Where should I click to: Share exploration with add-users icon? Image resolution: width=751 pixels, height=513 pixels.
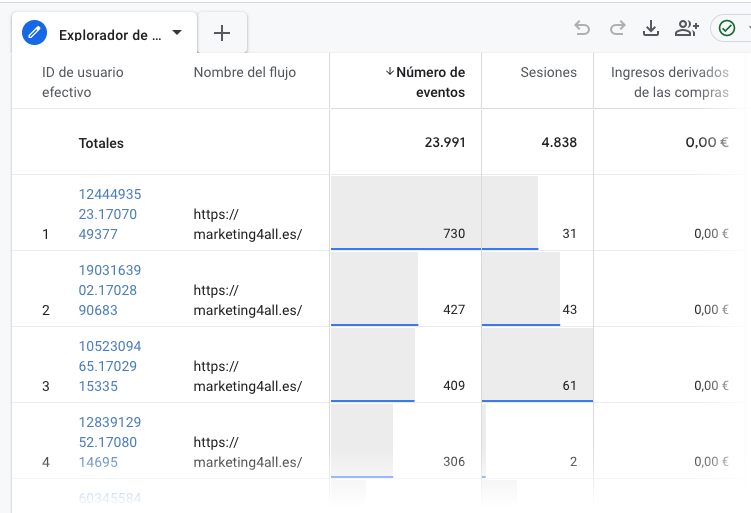[x=686, y=28]
